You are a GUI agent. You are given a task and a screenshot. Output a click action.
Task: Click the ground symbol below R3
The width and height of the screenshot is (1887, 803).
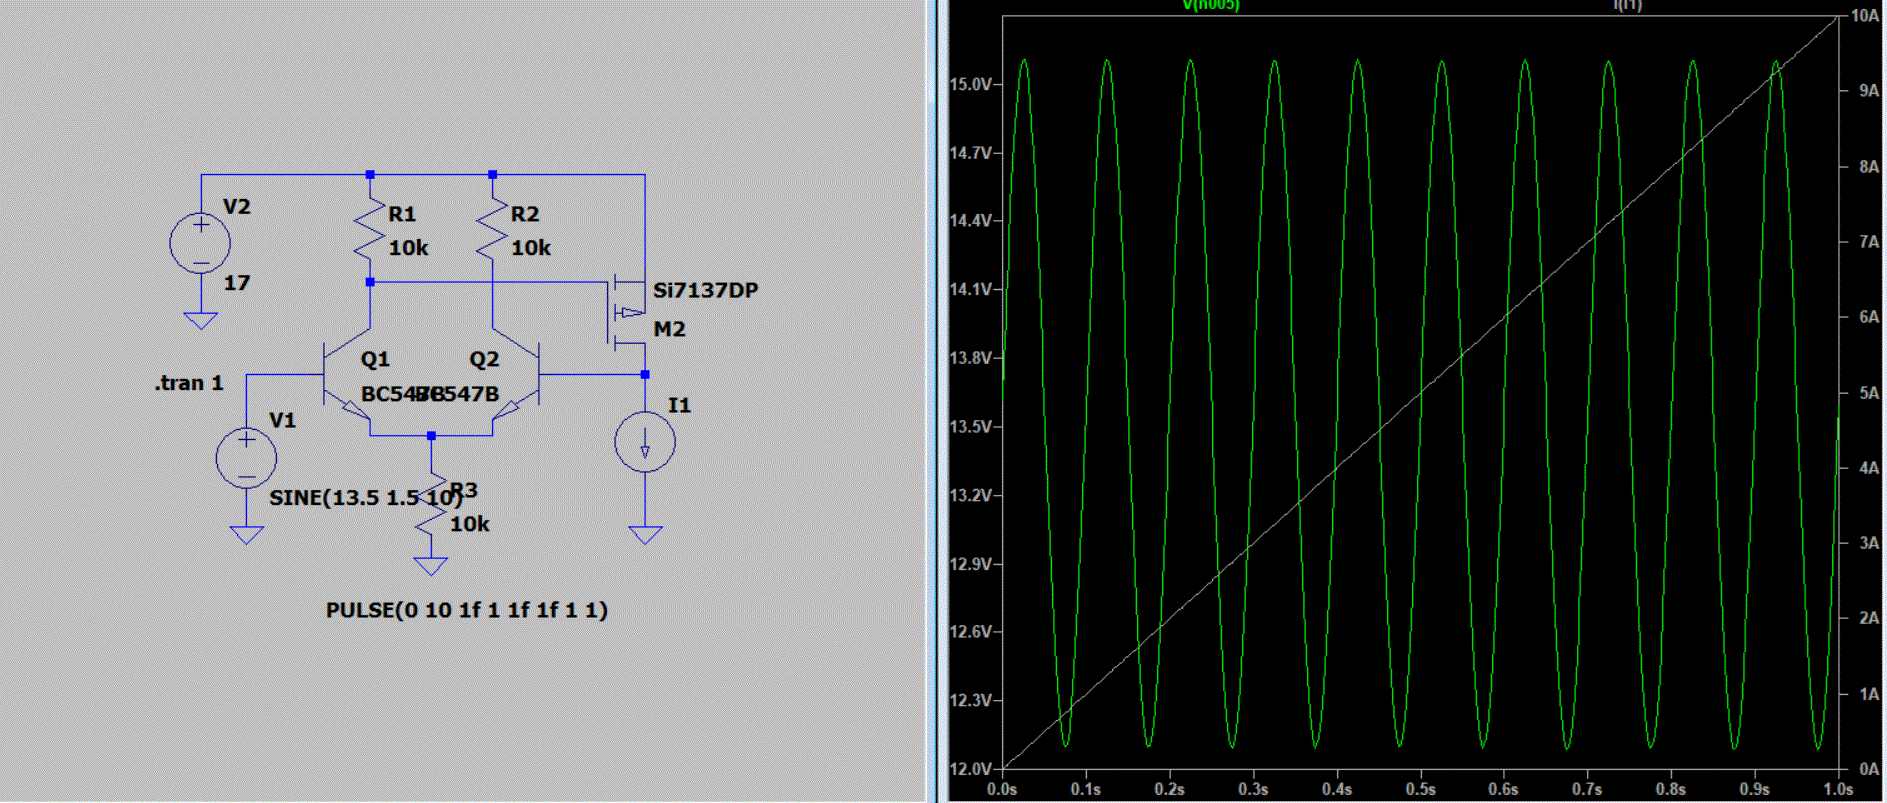tap(431, 567)
